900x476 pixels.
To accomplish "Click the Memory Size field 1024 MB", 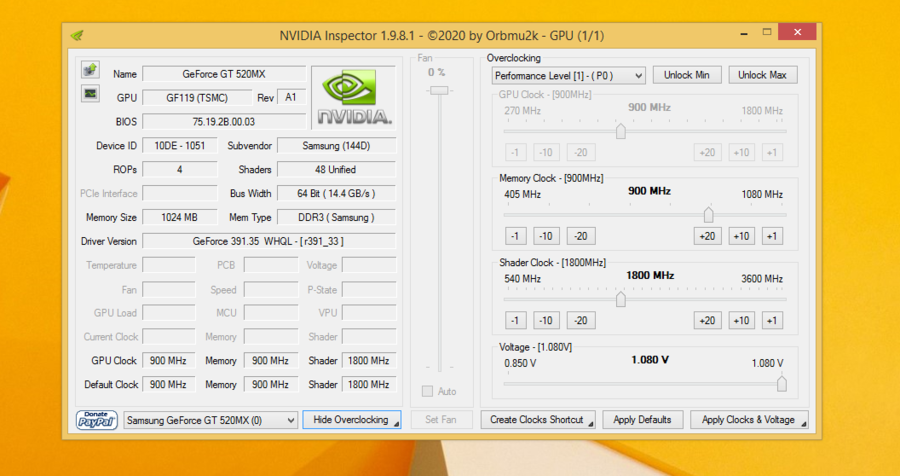I will 180,218.
